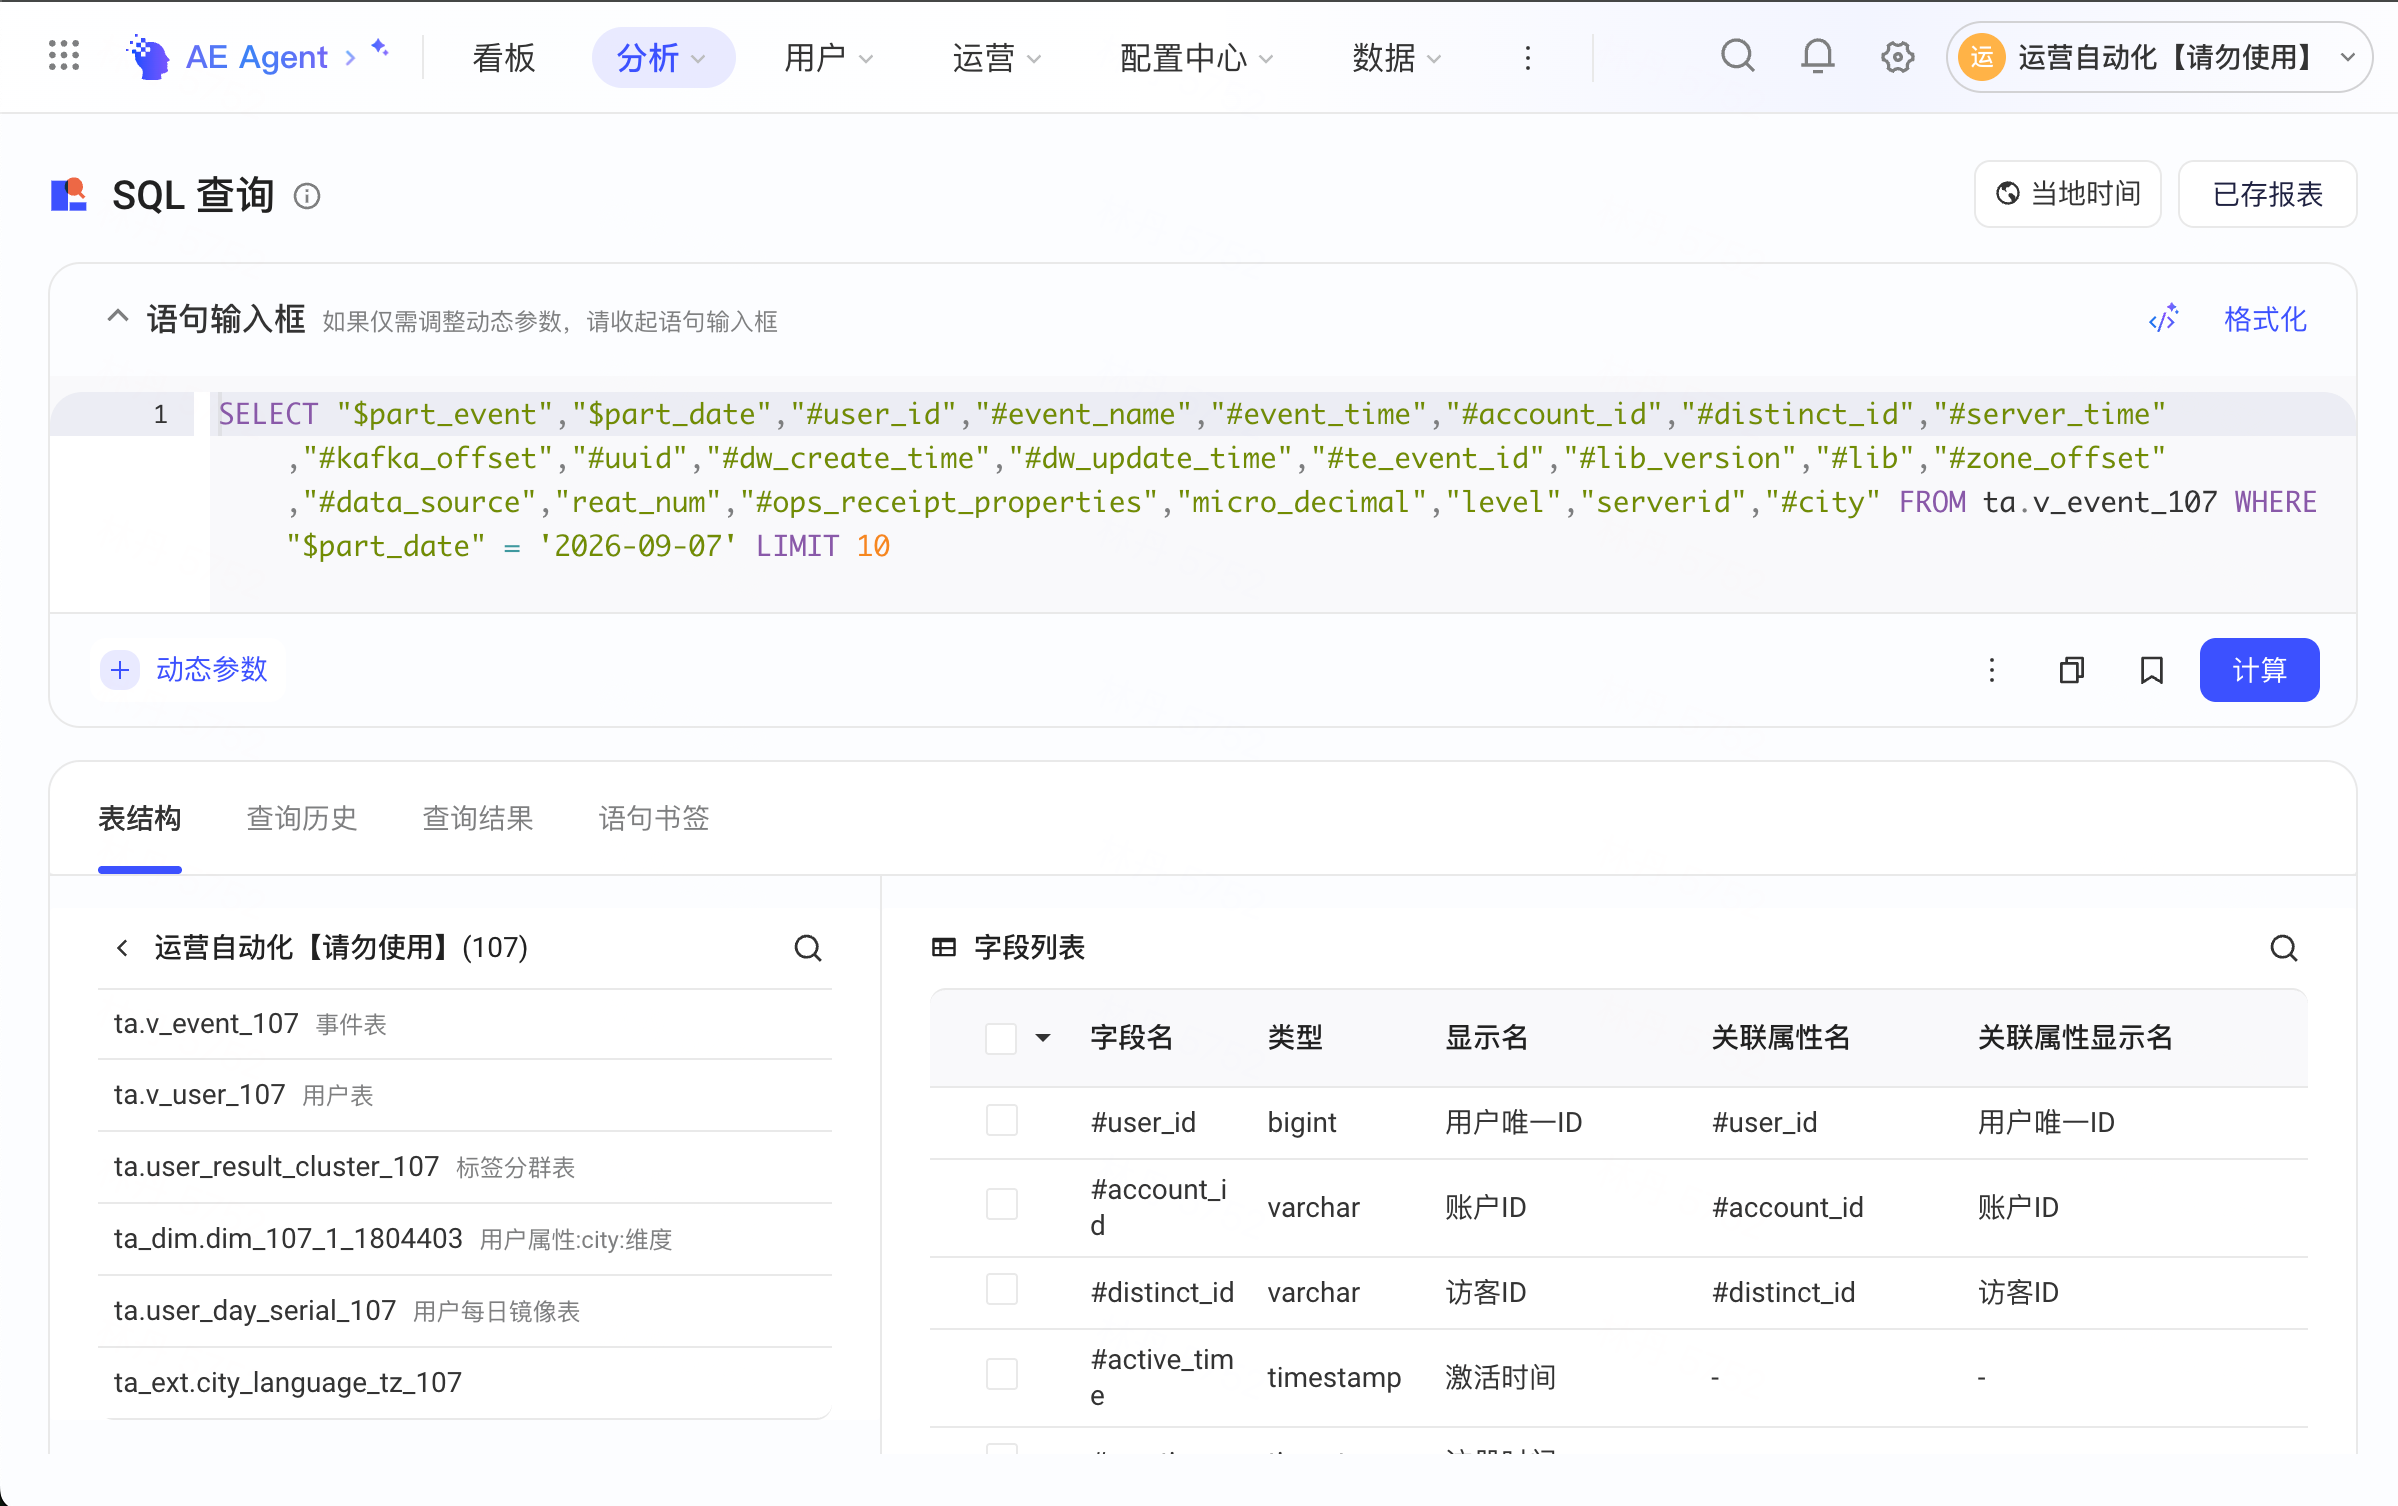The height and width of the screenshot is (1506, 2398).
Task: Open the apps grid launcher icon
Action: [64, 56]
